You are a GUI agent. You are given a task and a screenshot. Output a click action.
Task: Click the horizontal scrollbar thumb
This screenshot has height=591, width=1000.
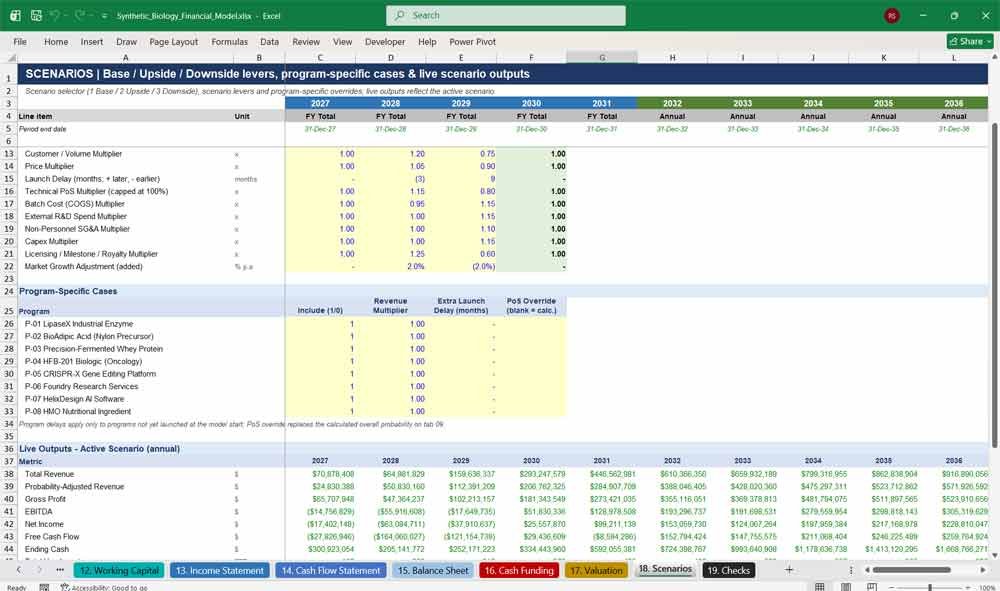[x=911, y=570]
